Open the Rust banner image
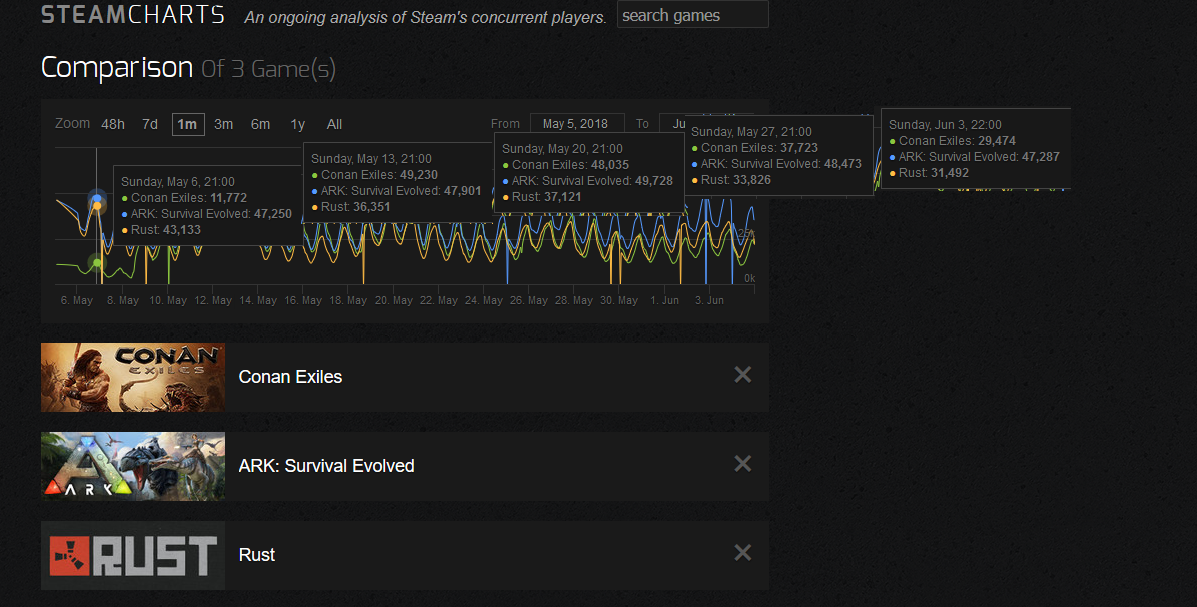1197x607 pixels. point(133,555)
